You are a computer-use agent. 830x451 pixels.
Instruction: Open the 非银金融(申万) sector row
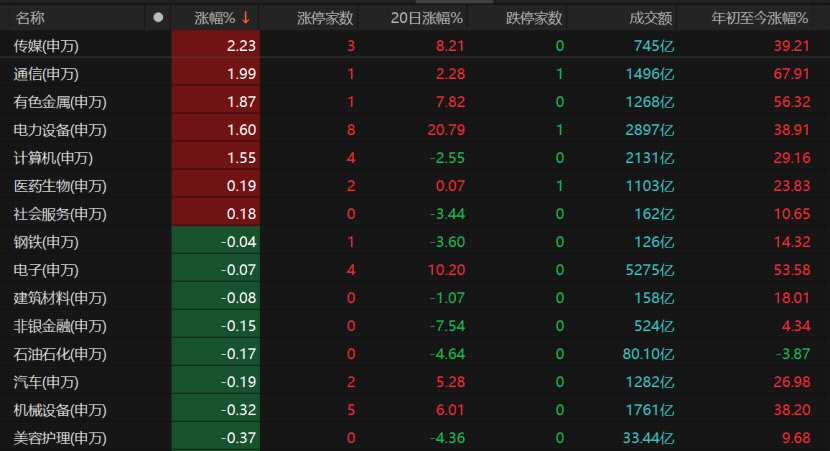click(x=415, y=326)
